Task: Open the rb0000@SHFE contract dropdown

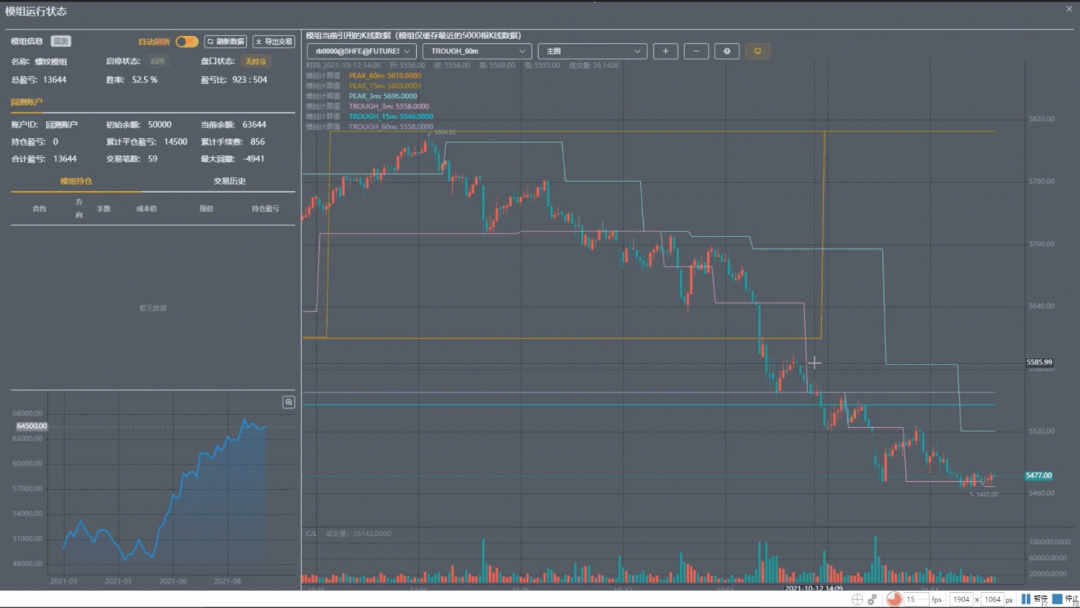Action: (361, 51)
